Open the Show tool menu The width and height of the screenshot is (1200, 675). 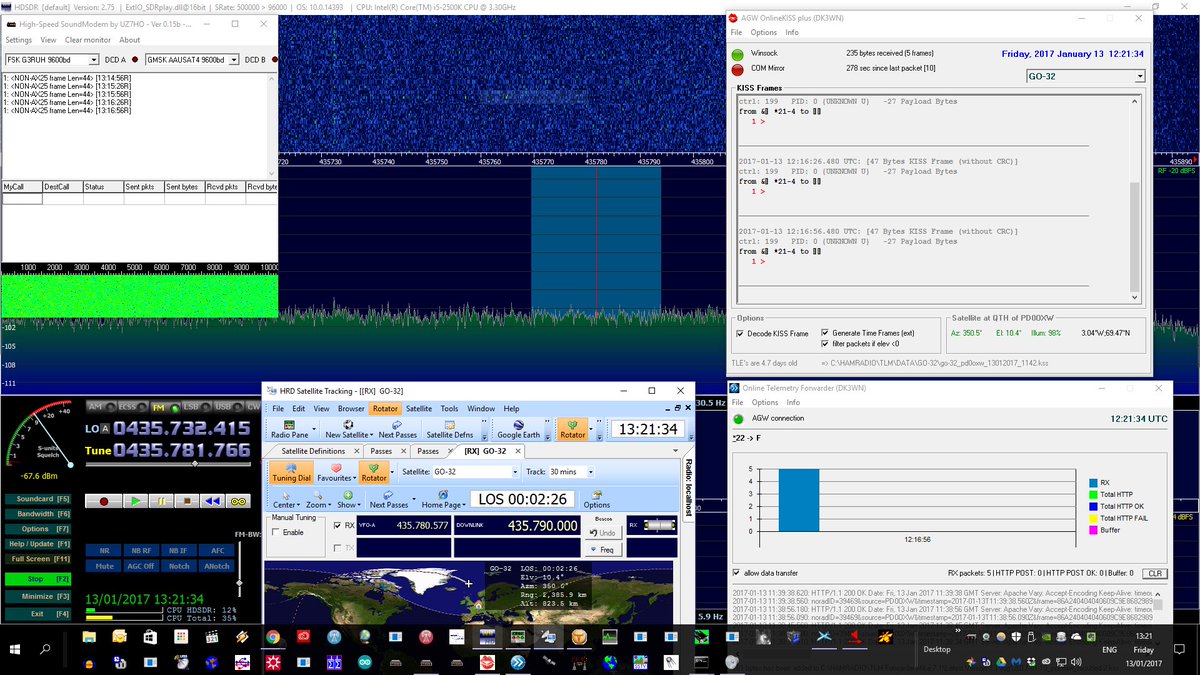click(347, 499)
